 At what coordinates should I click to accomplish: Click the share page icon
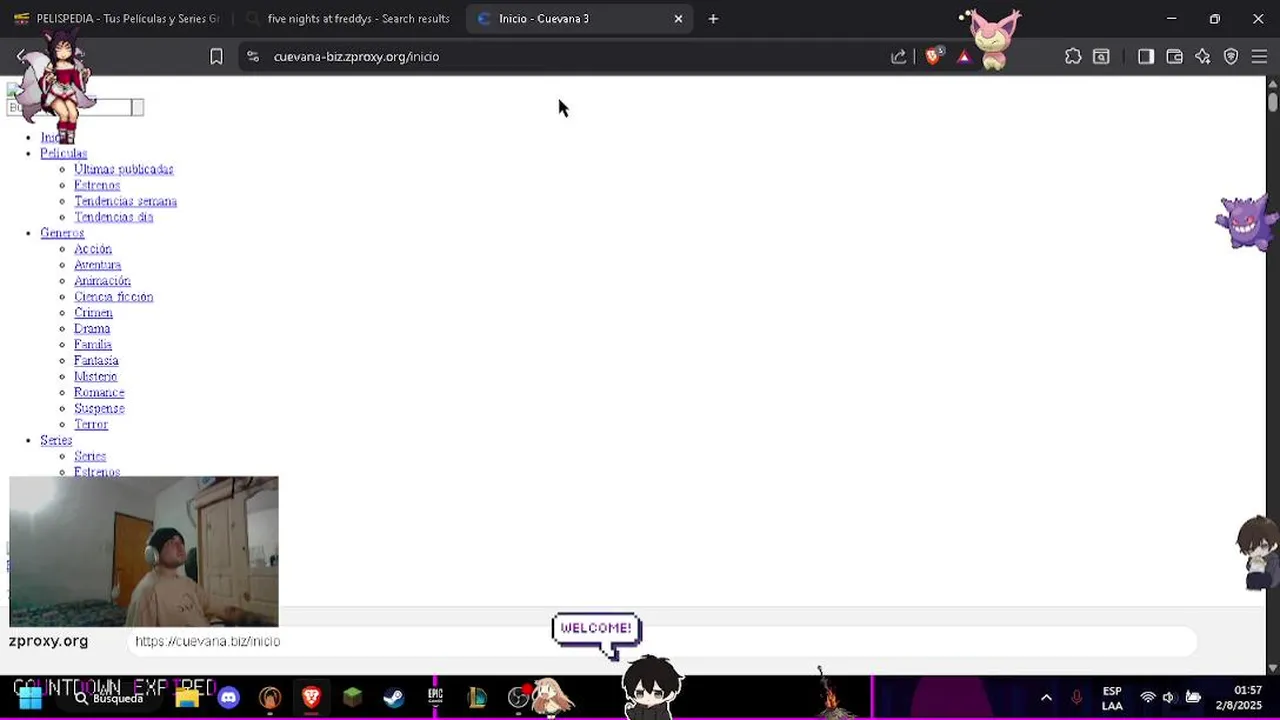(x=898, y=57)
